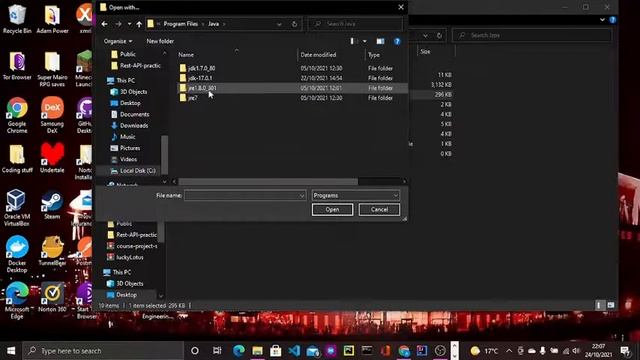Open Google Chrome desktop icon

tap(17, 116)
